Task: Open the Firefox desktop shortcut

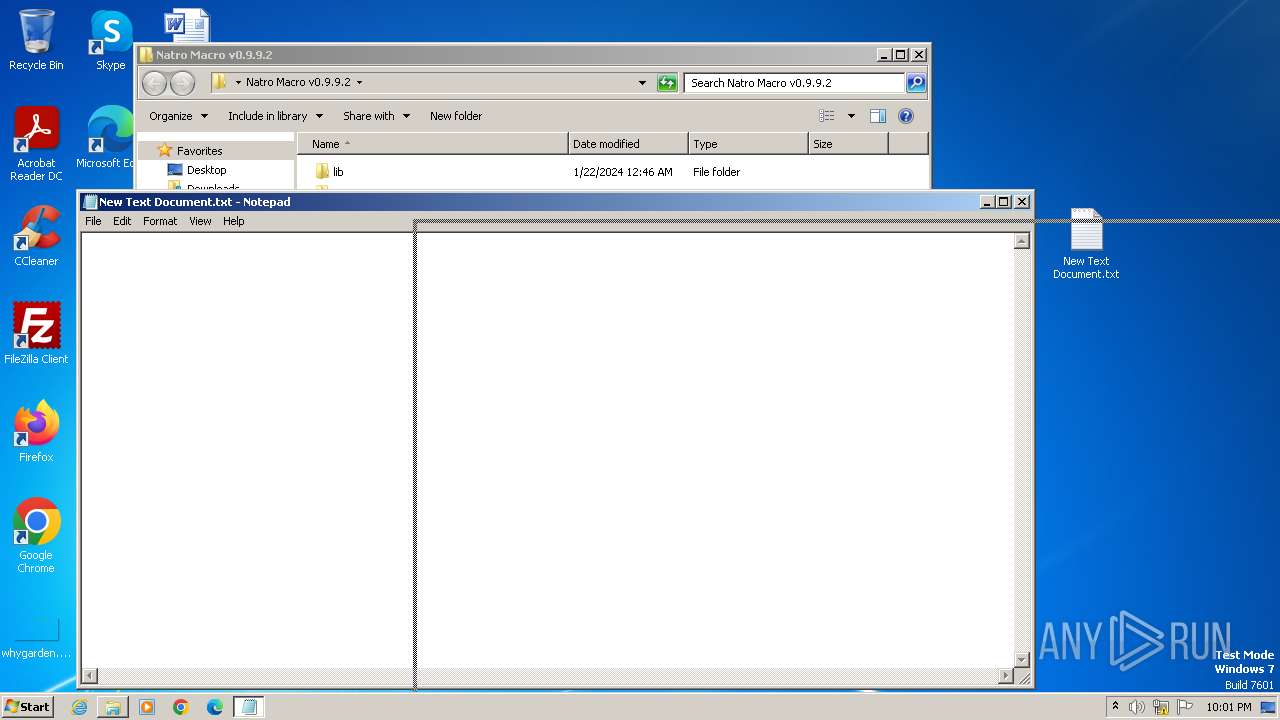Action: [36, 432]
